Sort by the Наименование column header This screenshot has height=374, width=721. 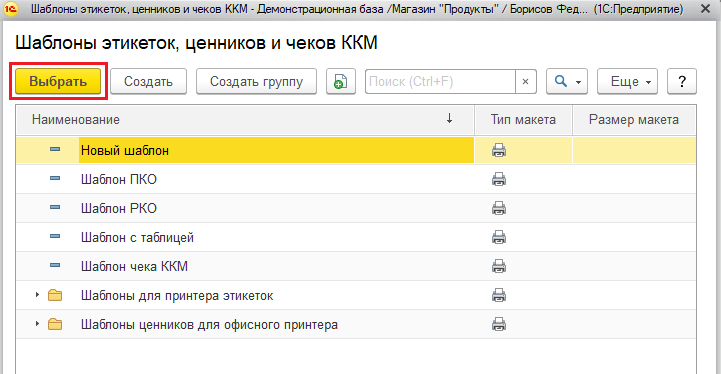(x=245, y=120)
